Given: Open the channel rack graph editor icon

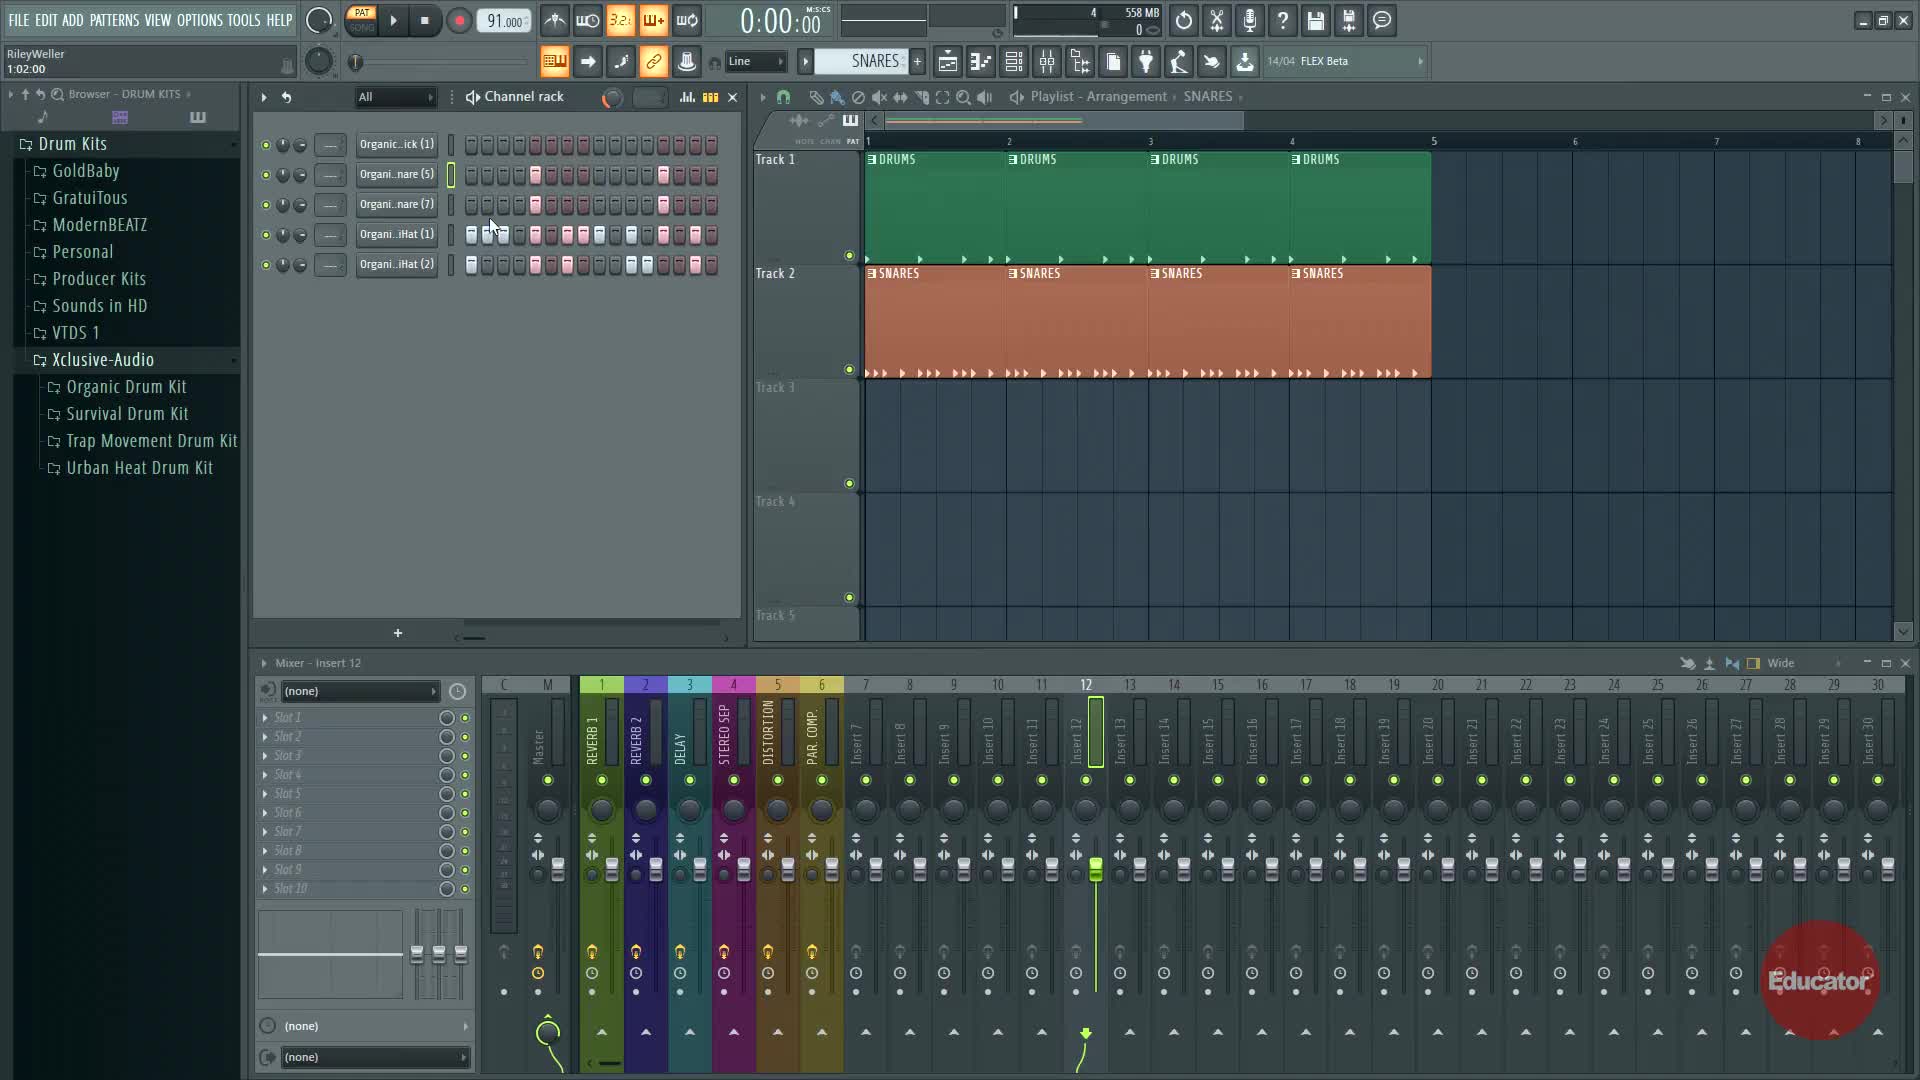Looking at the screenshot, I should click(x=687, y=97).
